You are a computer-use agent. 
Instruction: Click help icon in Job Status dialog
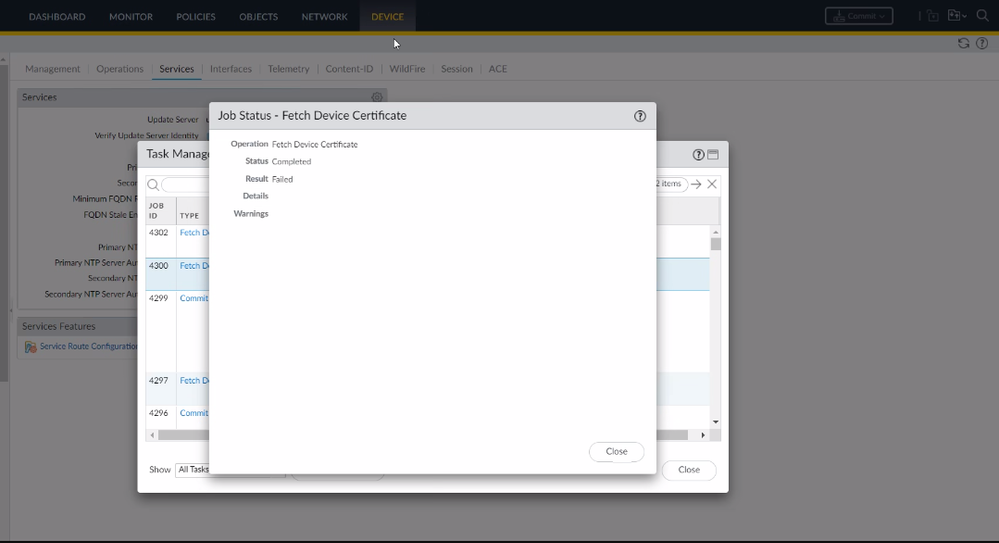(640, 116)
